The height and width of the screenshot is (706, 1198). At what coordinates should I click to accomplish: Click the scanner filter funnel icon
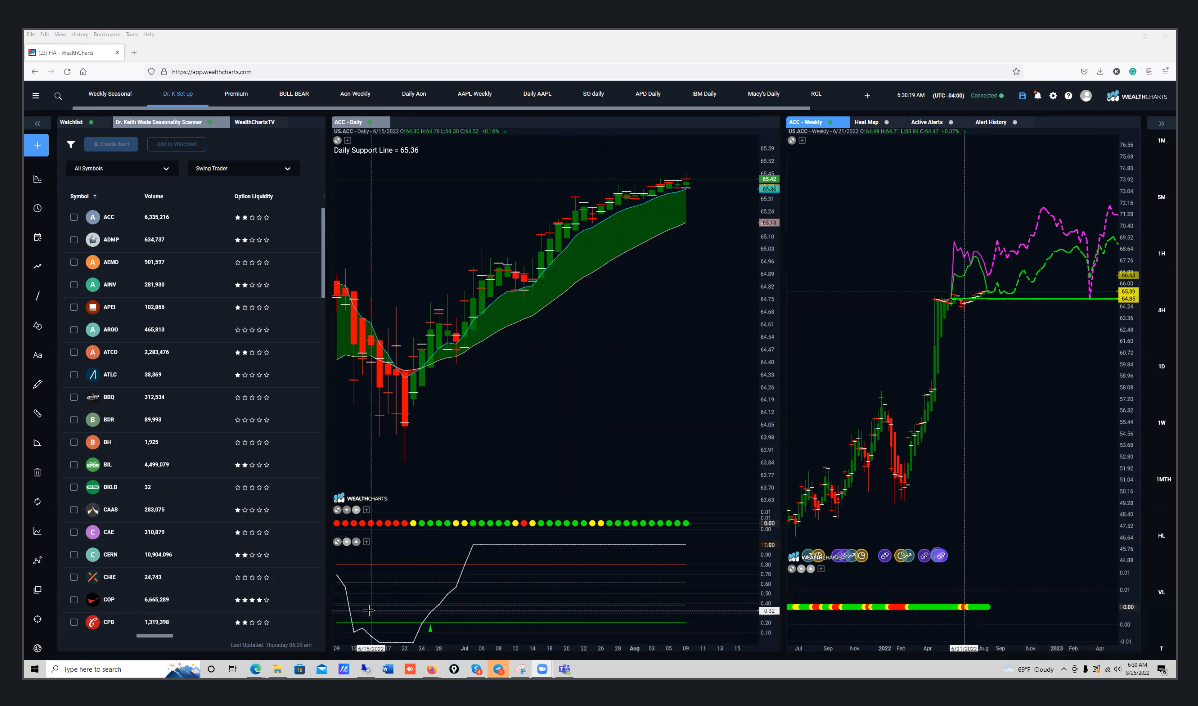71,144
